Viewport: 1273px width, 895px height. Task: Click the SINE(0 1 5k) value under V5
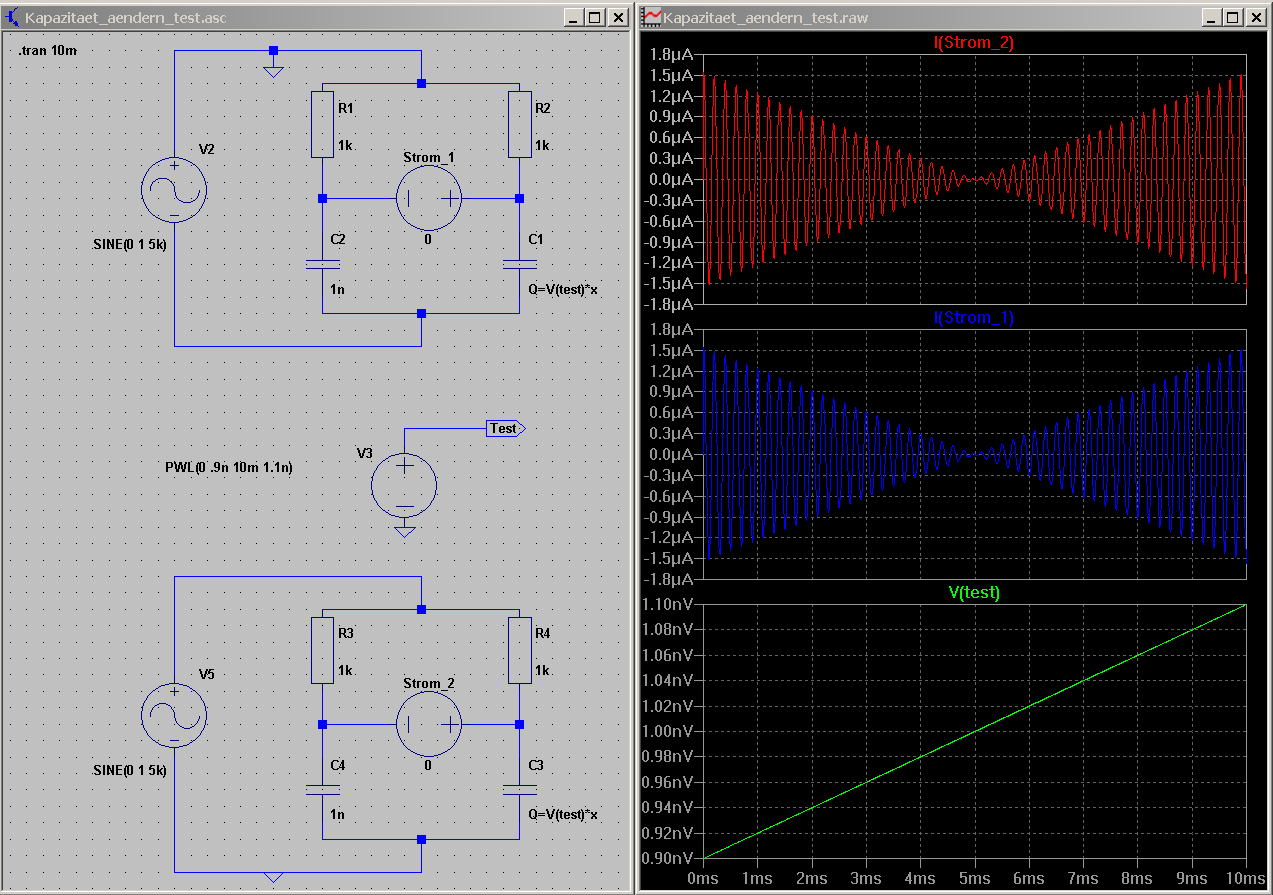click(x=130, y=771)
